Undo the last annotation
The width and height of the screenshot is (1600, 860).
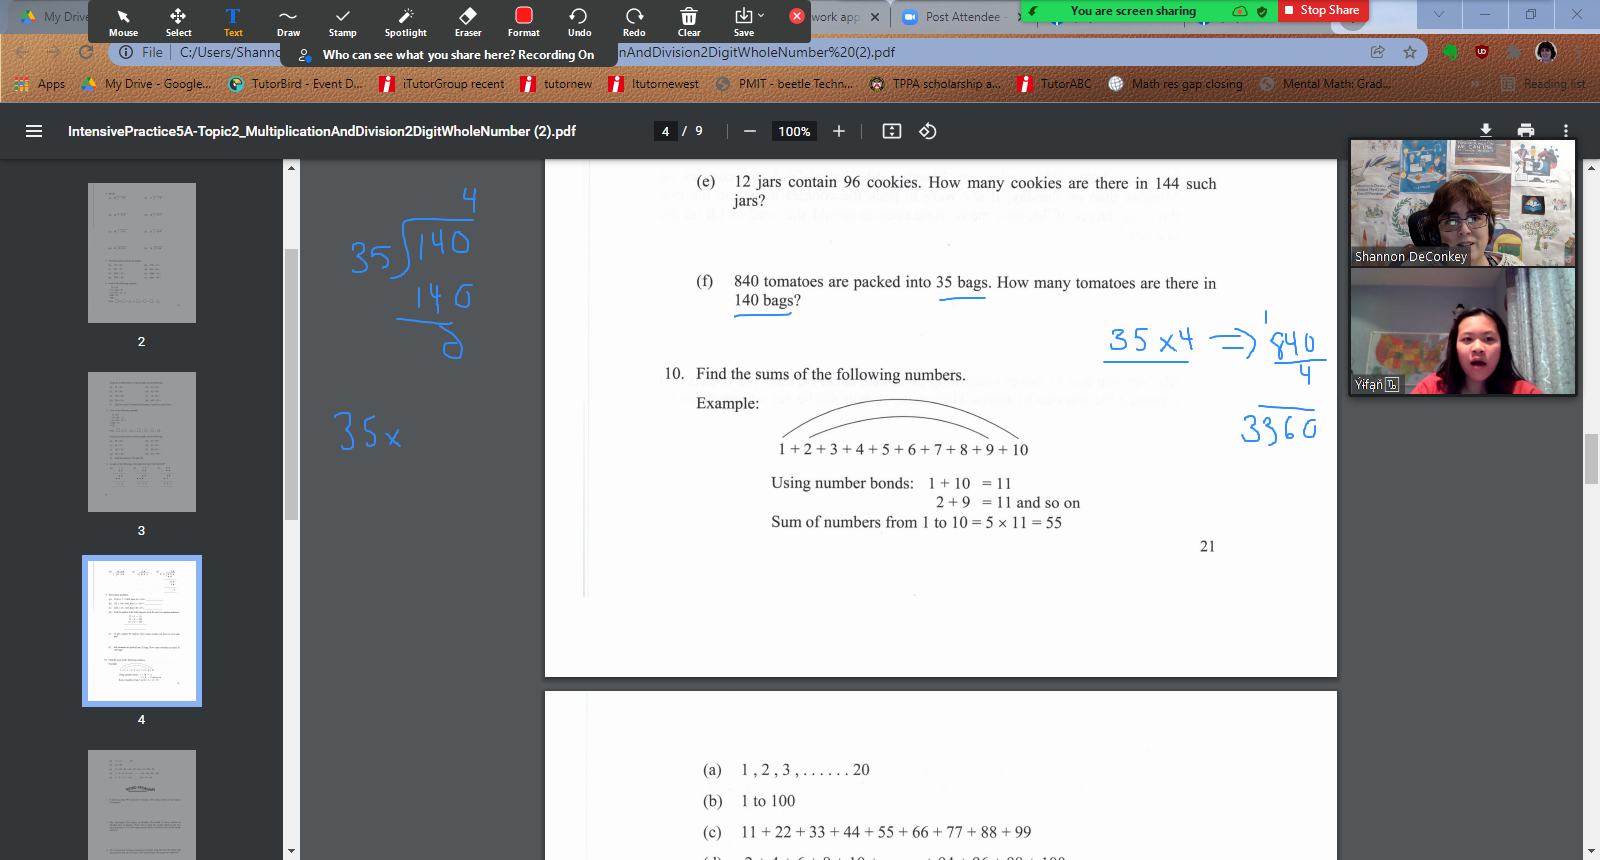(x=579, y=22)
